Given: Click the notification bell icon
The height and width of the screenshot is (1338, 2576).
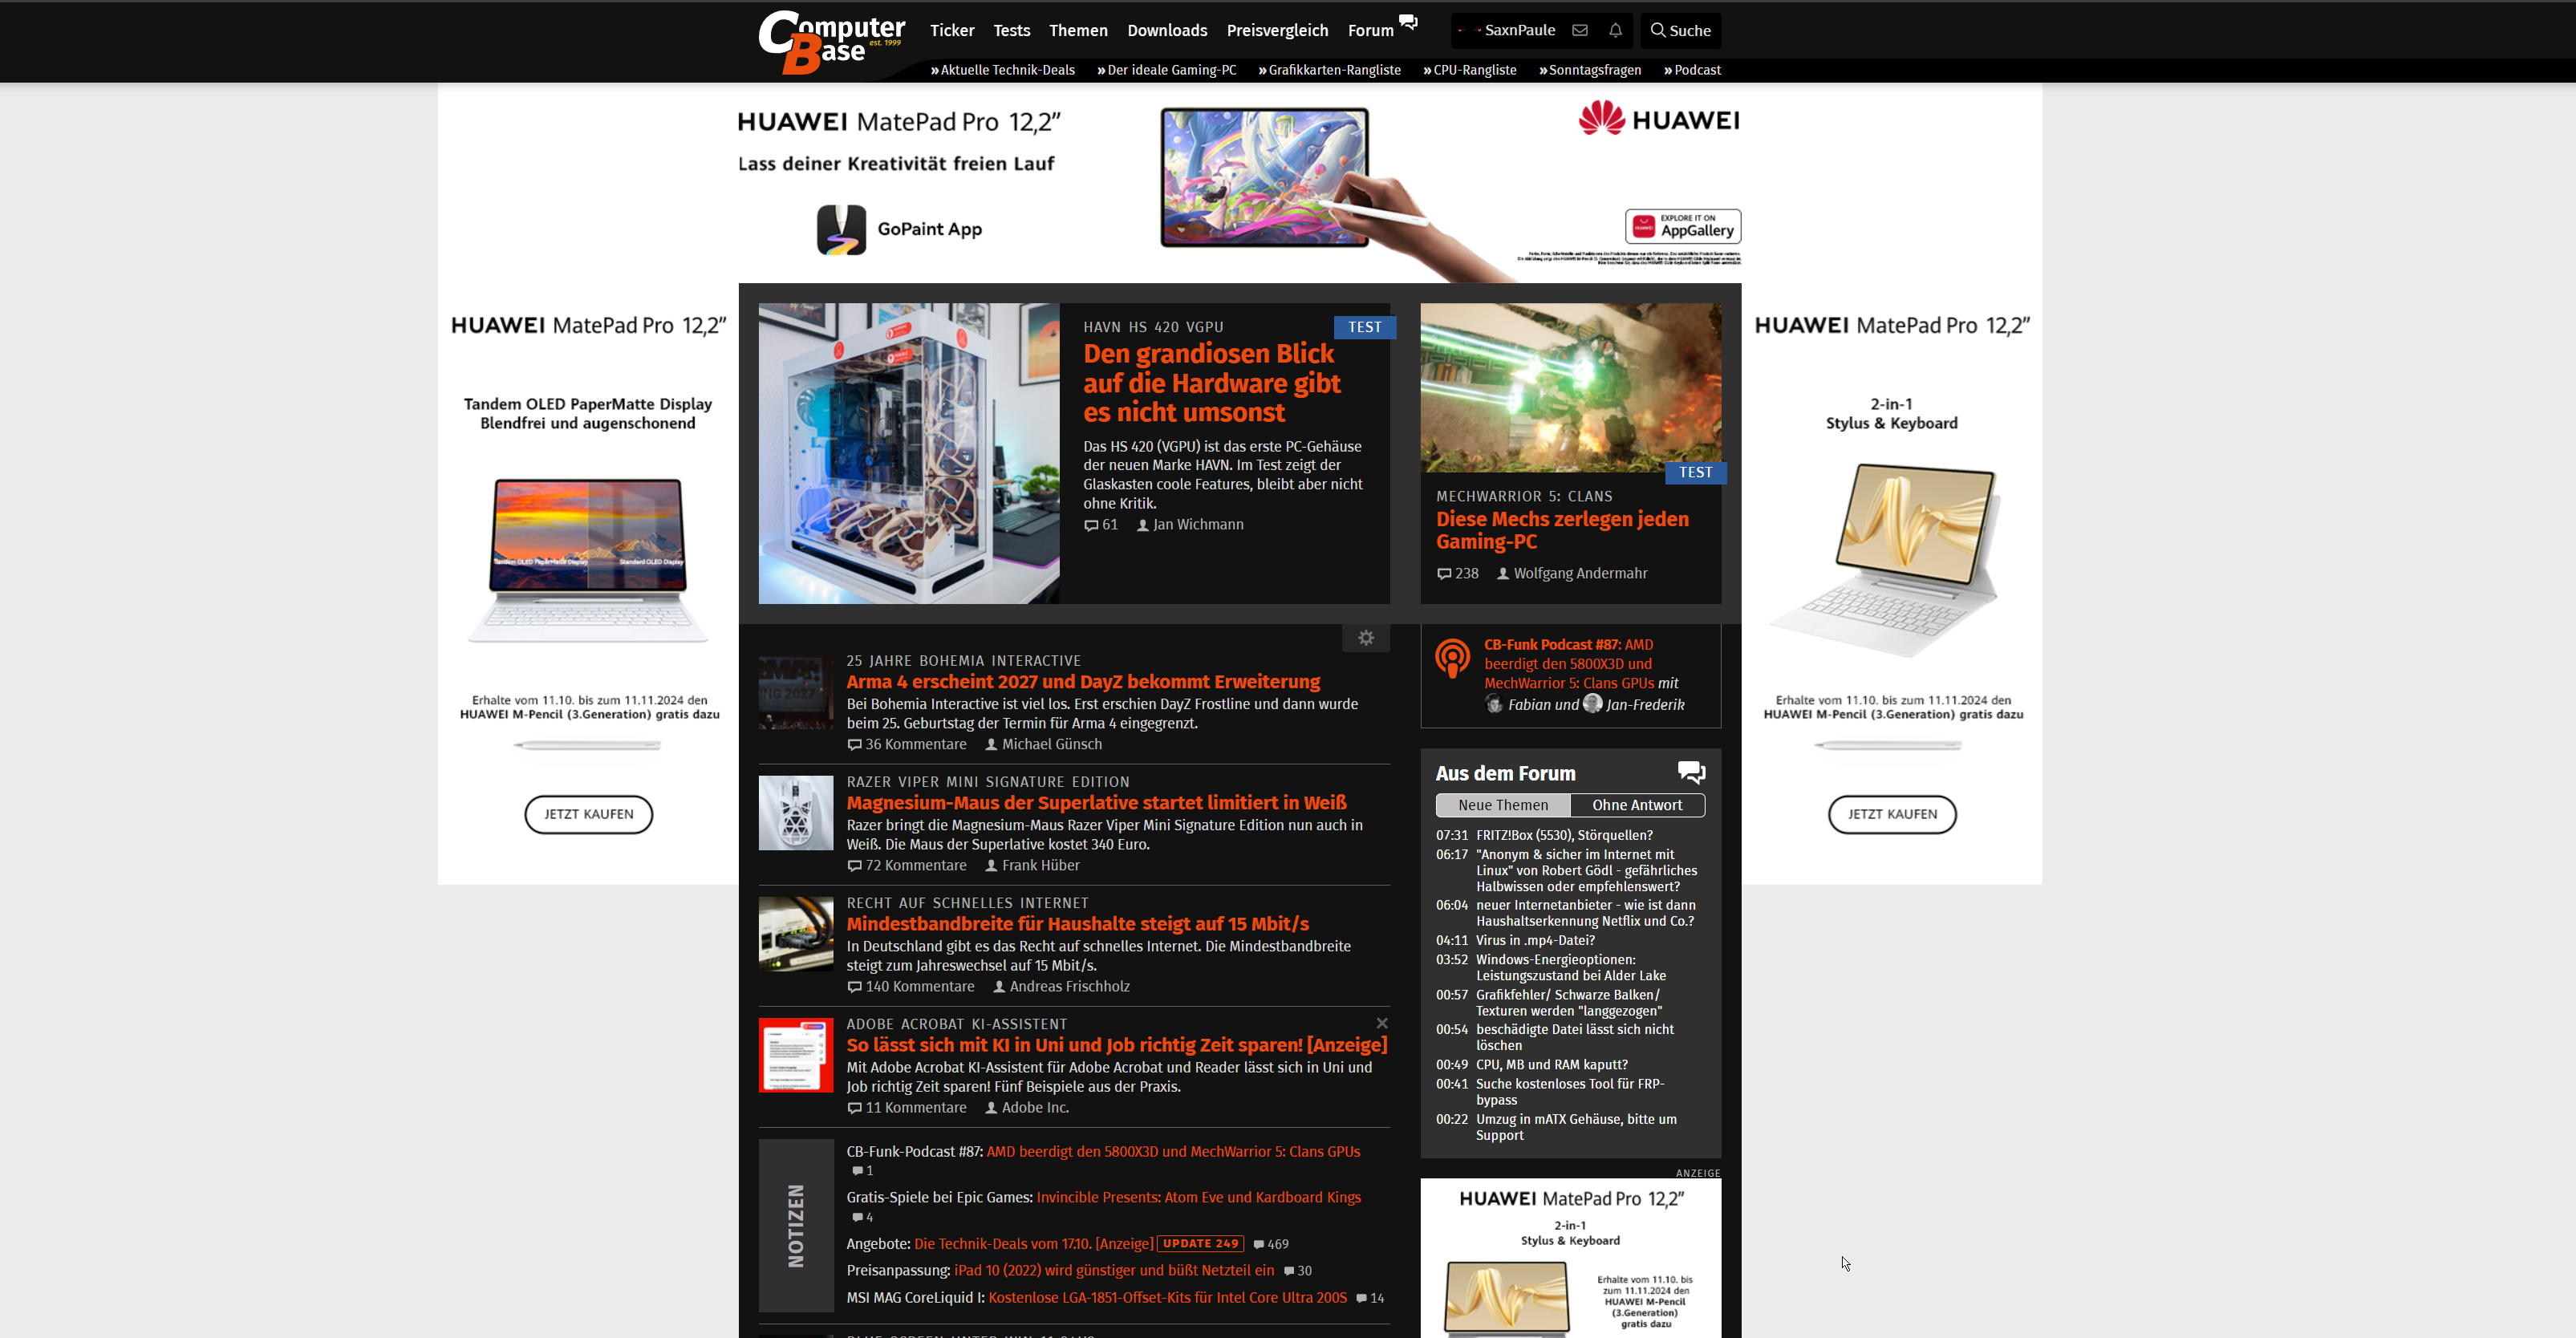Looking at the screenshot, I should coord(1615,30).
